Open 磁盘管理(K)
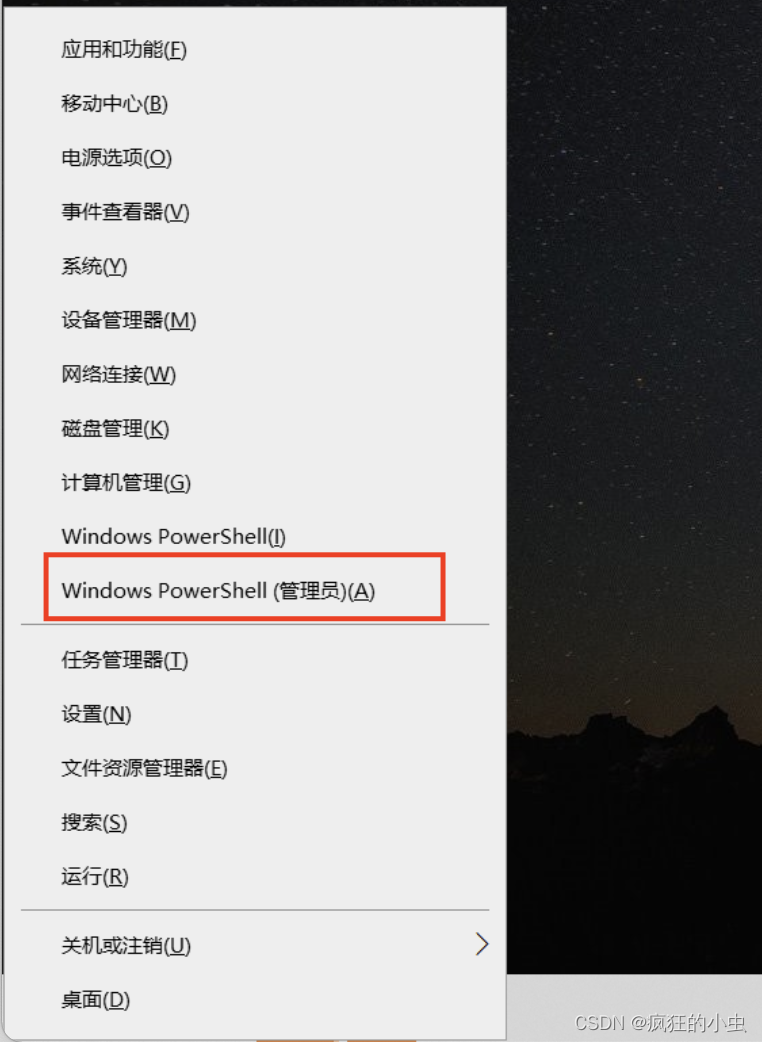 pos(255,429)
